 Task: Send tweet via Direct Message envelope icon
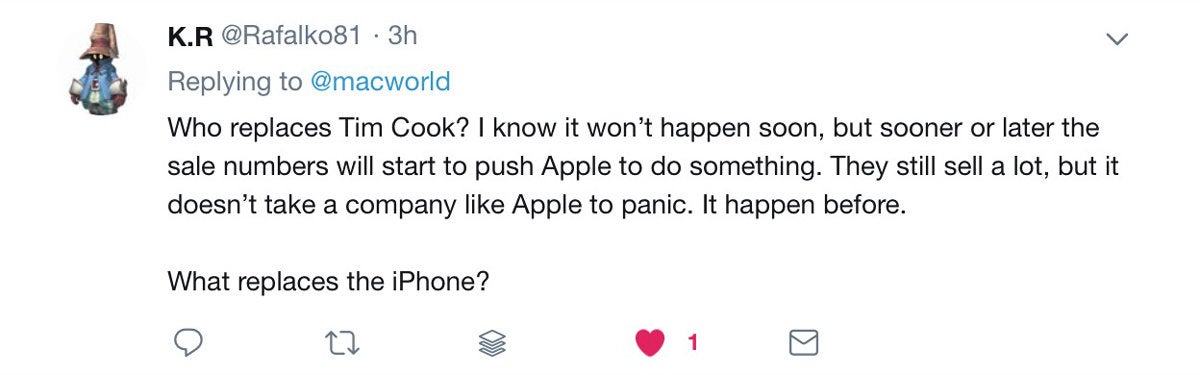pyautogui.click(x=805, y=343)
